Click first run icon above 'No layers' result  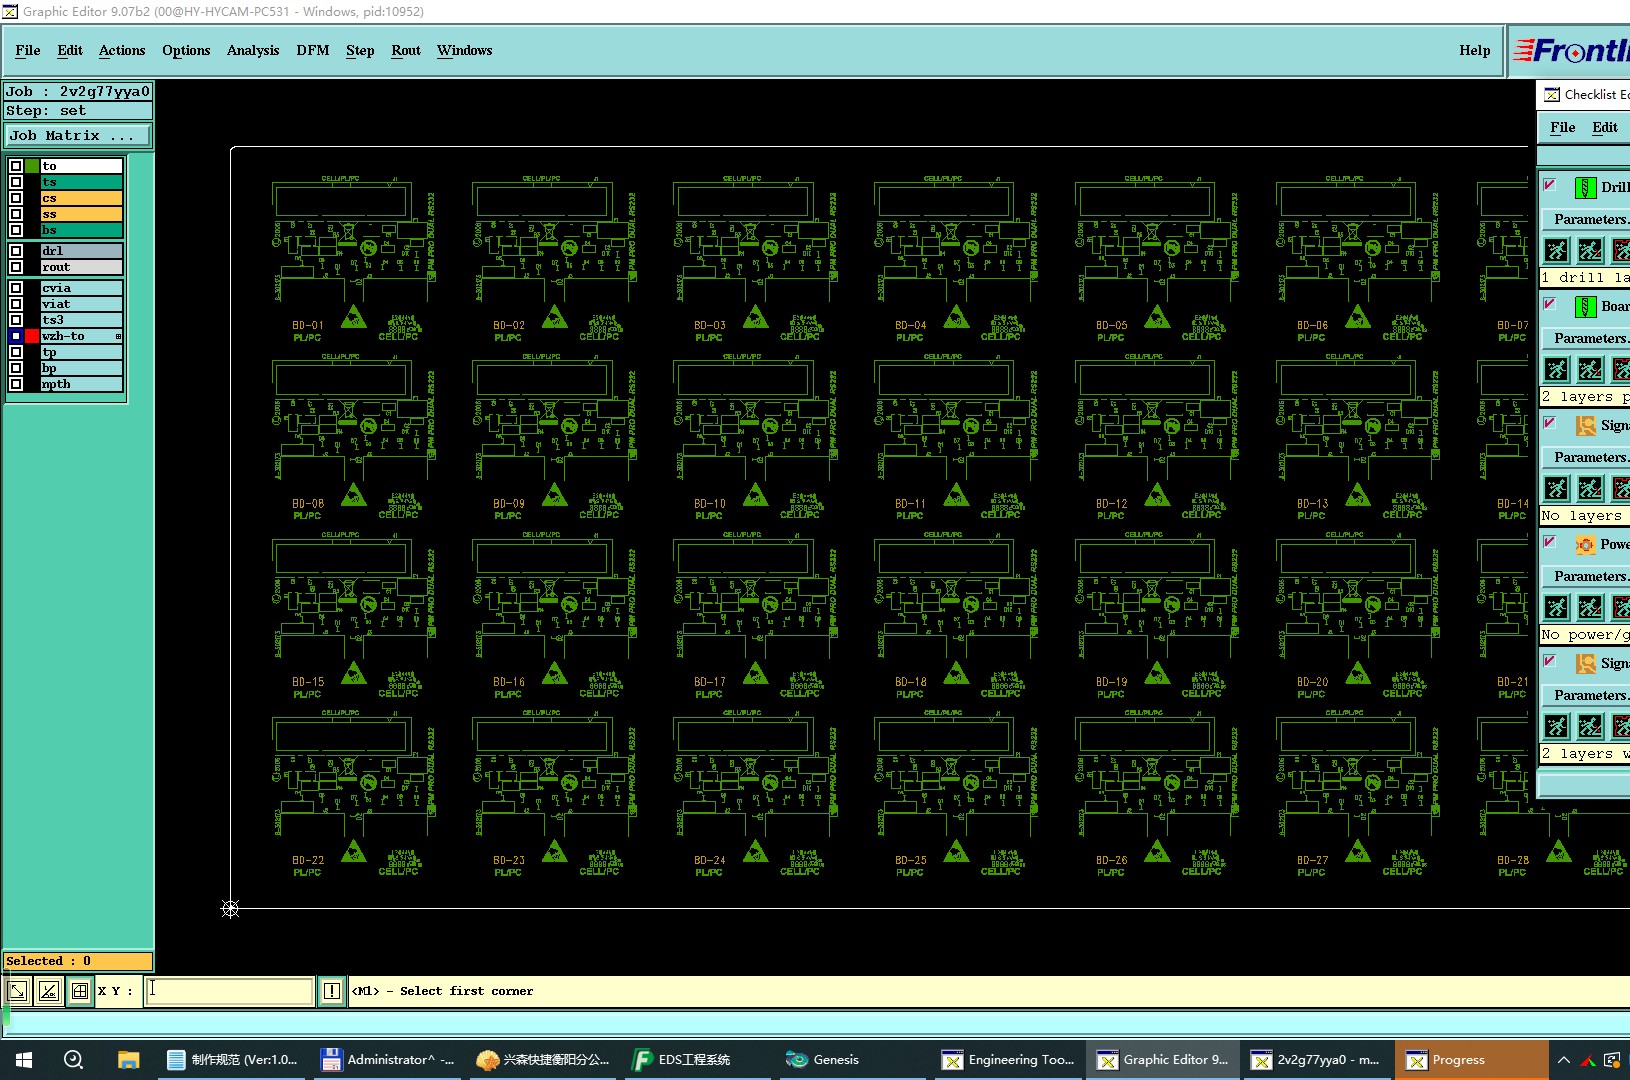(1556, 488)
